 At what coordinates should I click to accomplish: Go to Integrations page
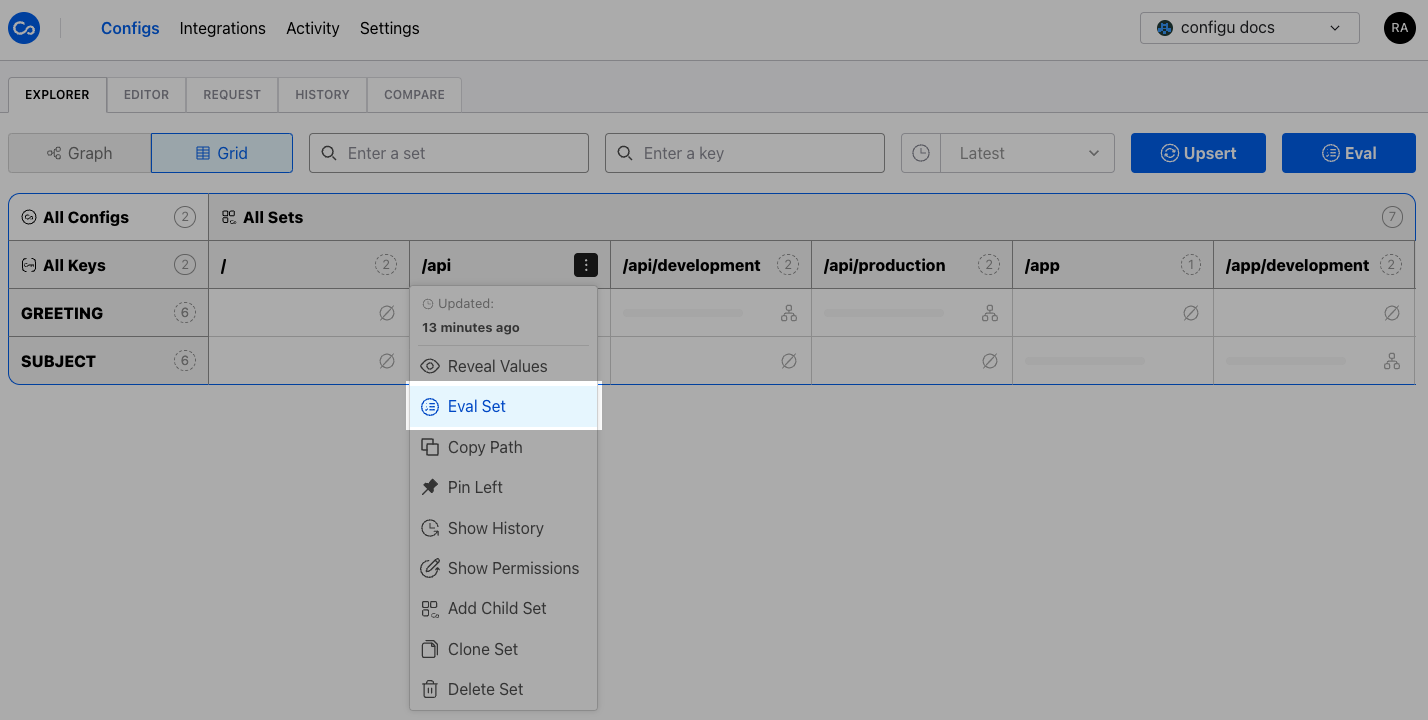tap(222, 28)
